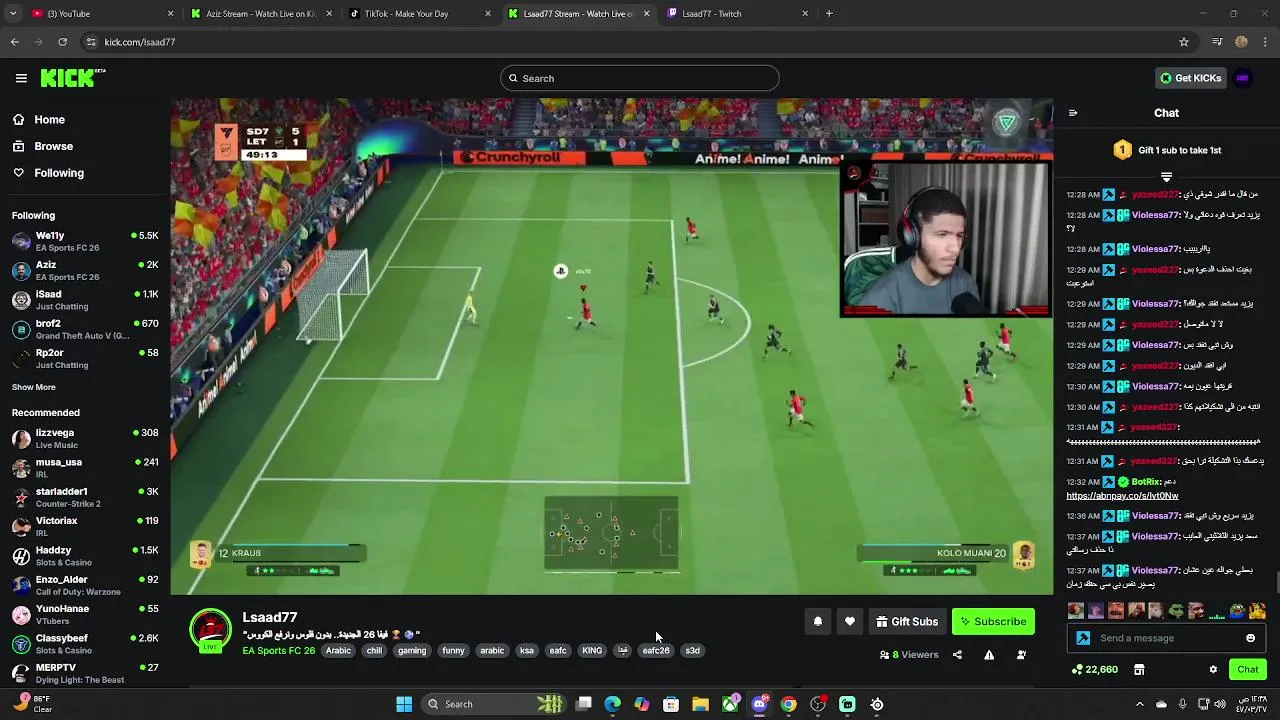Click the Gift Subs button
Image resolution: width=1280 pixels, height=720 pixels.
(907, 621)
